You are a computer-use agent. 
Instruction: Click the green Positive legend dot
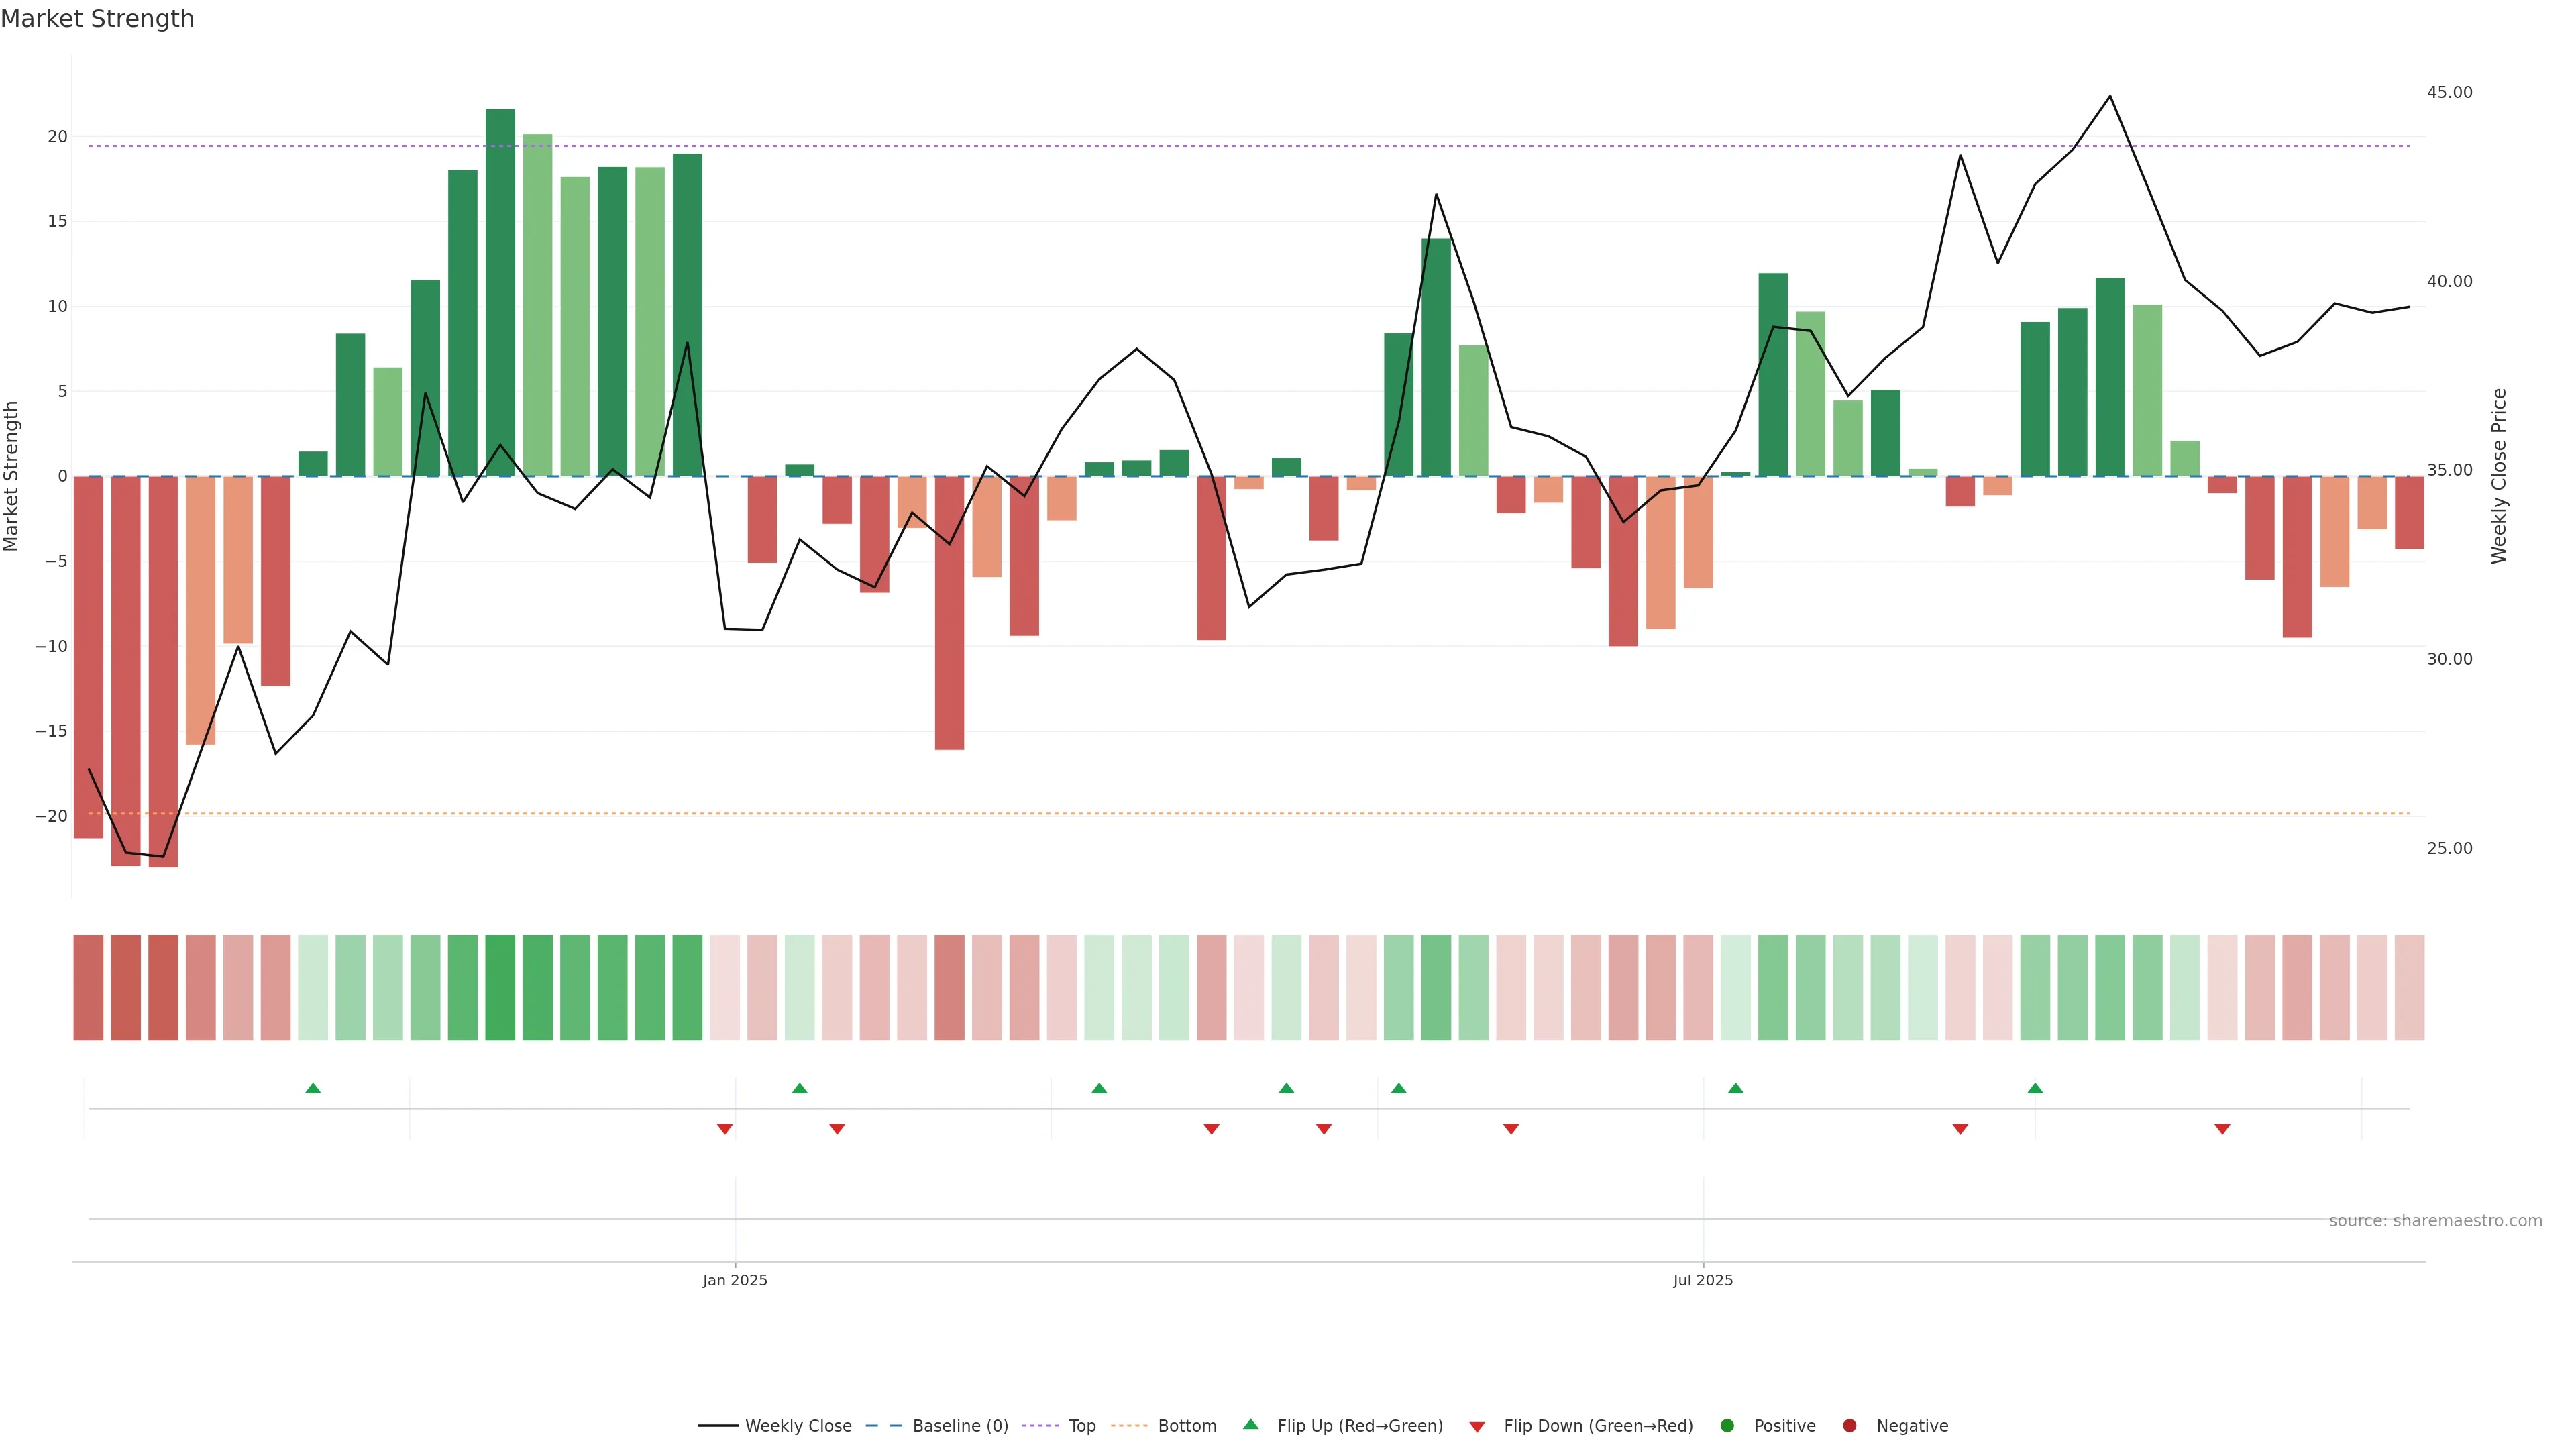coord(1727,1426)
